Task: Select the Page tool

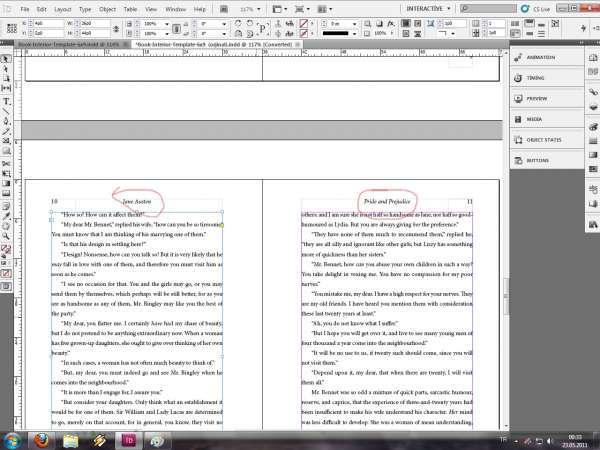Action: click(x=6, y=78)
